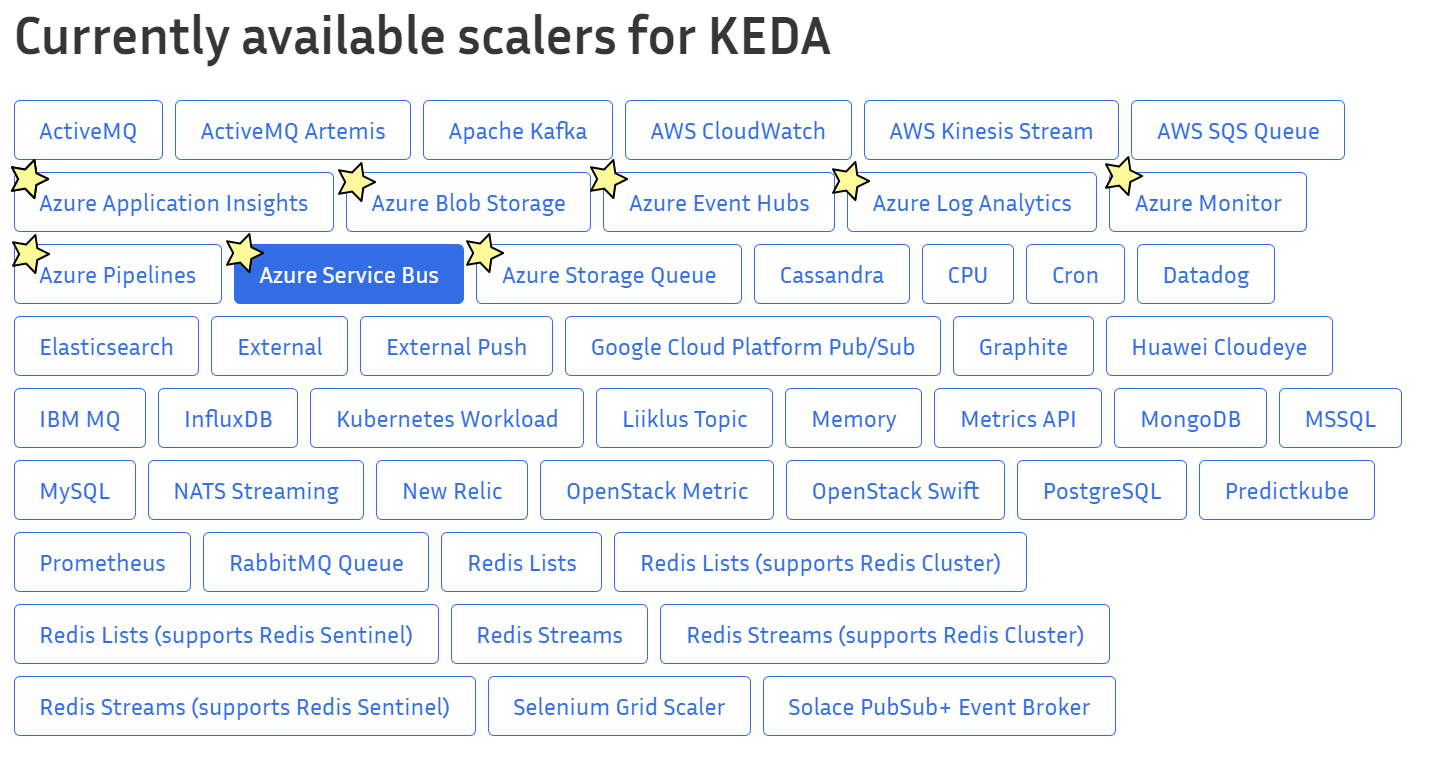Click the MongoDB scaler
This screenshot has height=765, width=1430.
point(1190,418)
